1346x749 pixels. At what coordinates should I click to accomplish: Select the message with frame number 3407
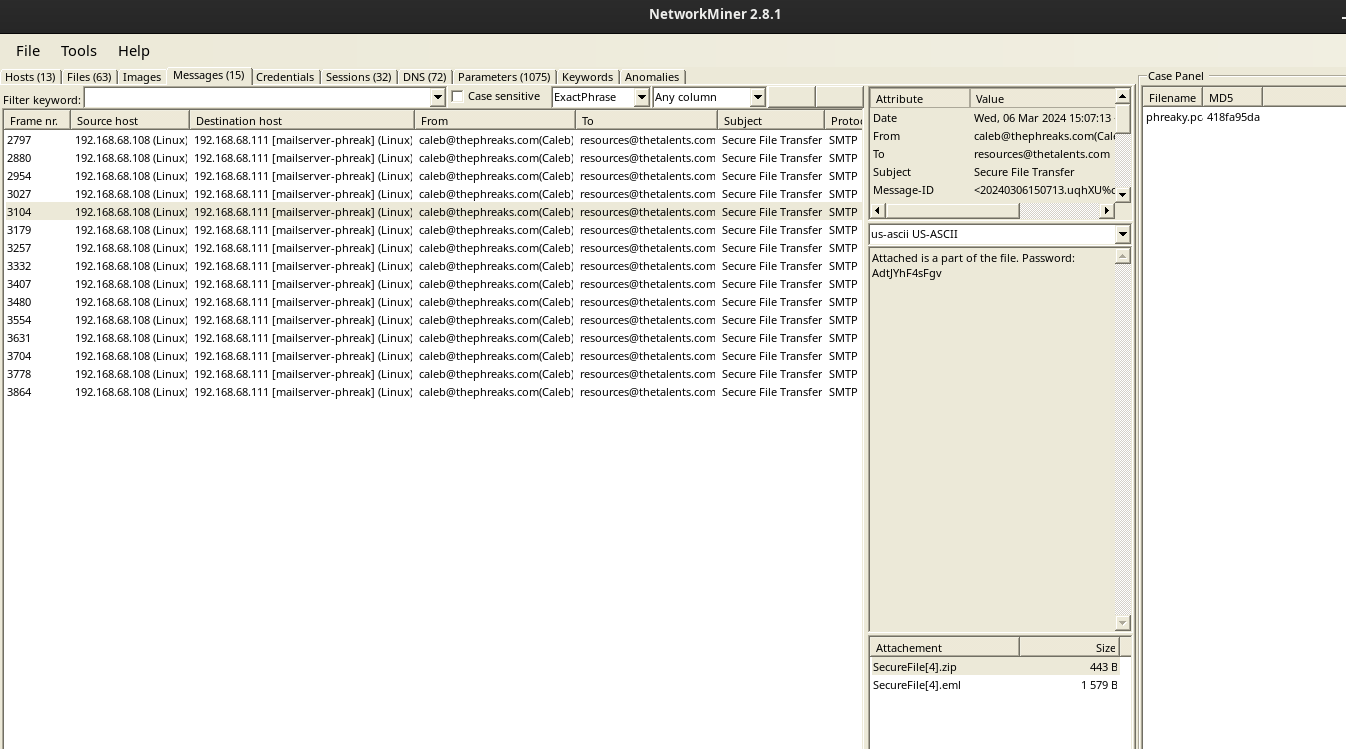pyautogui.click(x=433, y=284)
